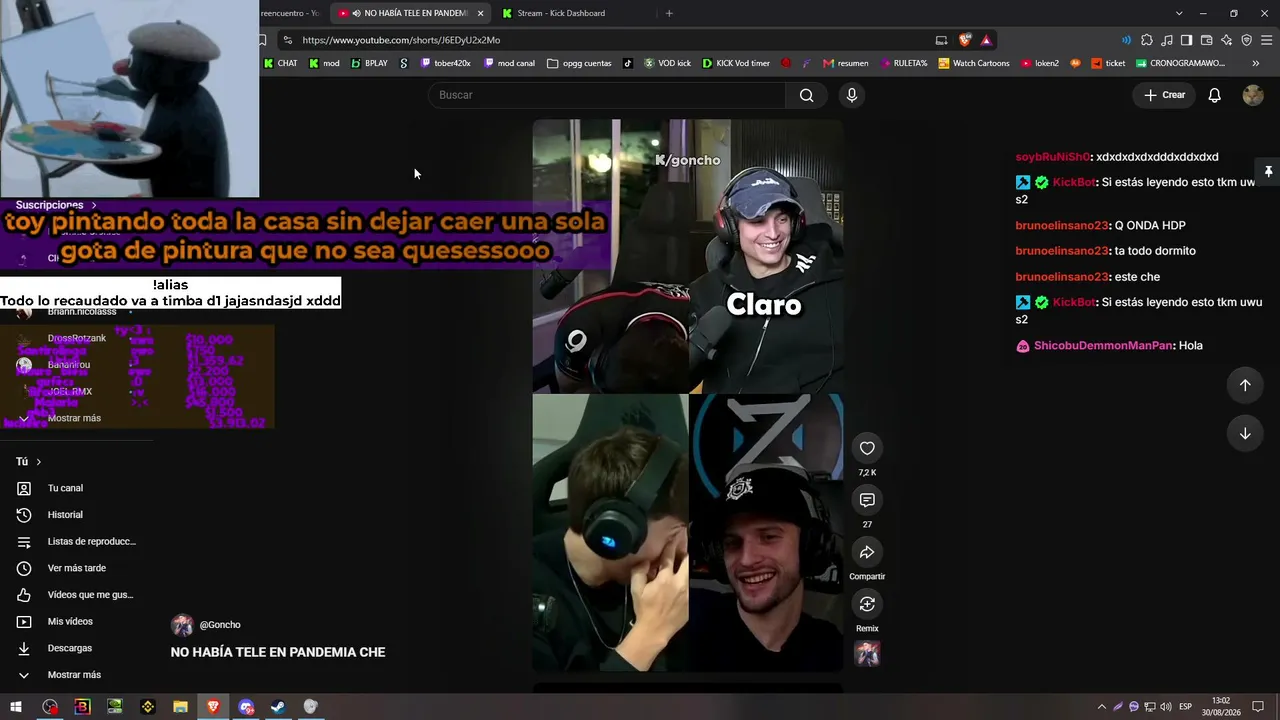Open the BPLAY bookmark
The width and height of the screenshot is (1280, 720).
pyautogui.click(x=369, y=63)
